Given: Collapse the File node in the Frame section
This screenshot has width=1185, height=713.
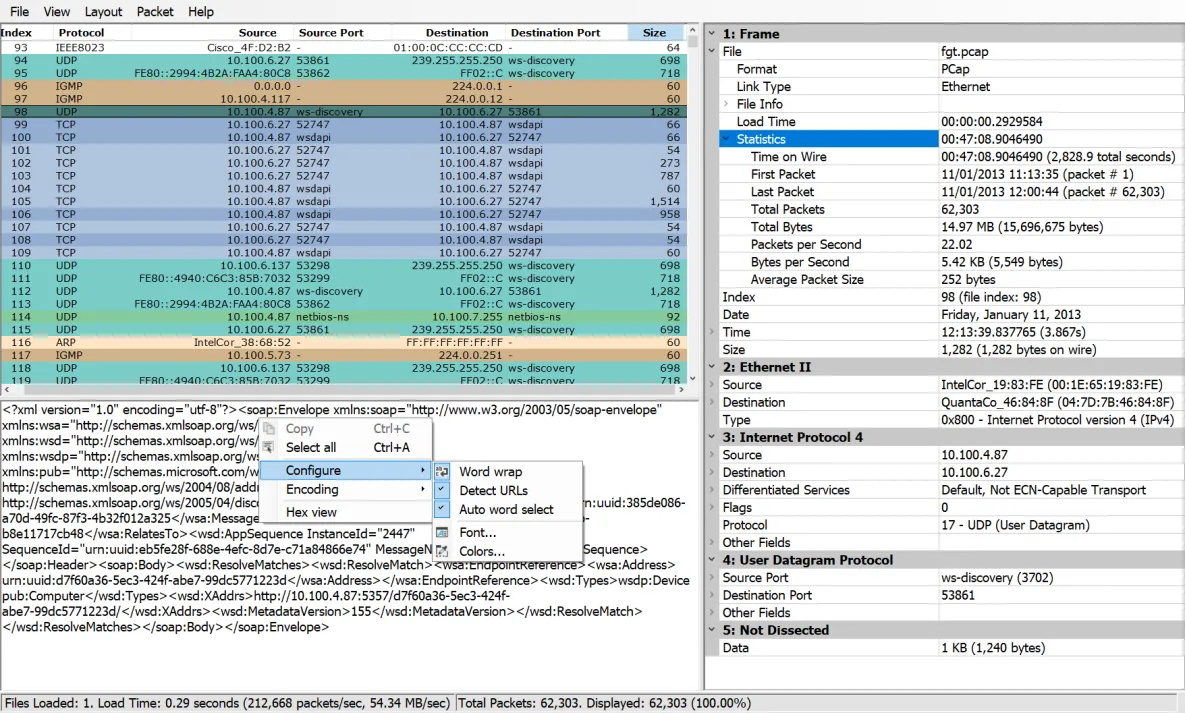Looking at the screenshot, I should [x=712, y=51].
